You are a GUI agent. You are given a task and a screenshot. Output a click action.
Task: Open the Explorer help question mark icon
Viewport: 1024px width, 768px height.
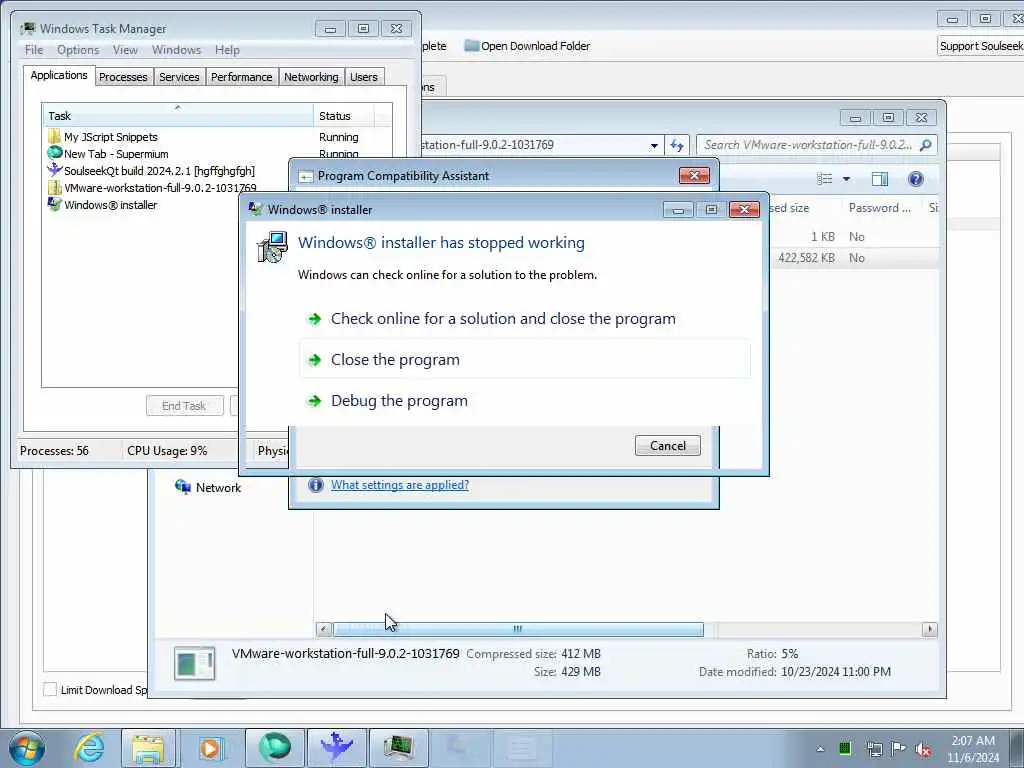[916, 179]
